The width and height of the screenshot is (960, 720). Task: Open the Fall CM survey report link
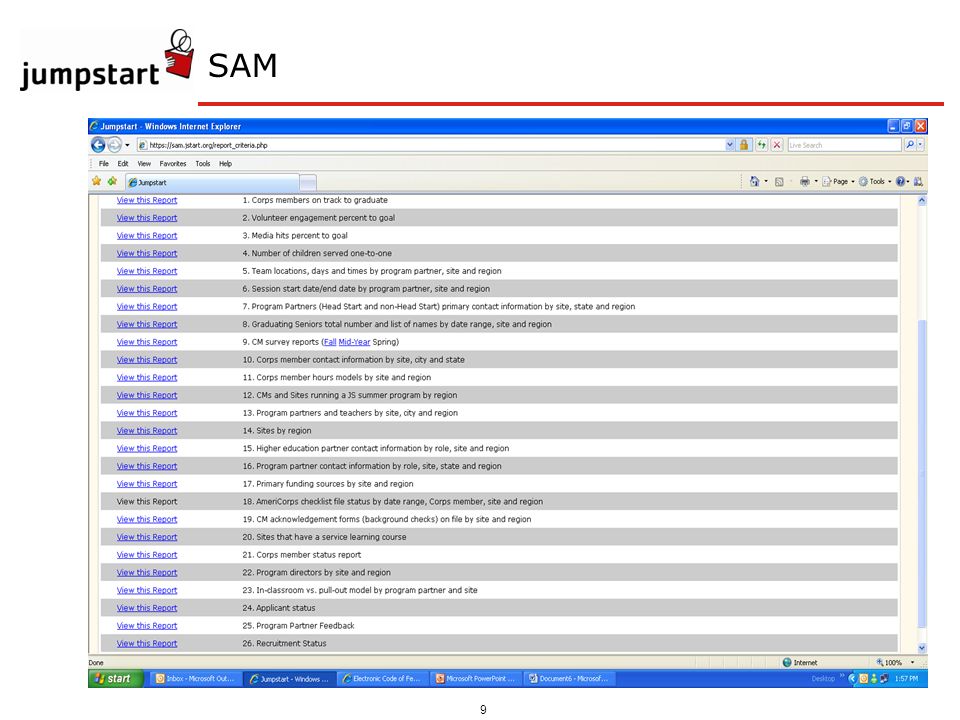tap(330, 342)
